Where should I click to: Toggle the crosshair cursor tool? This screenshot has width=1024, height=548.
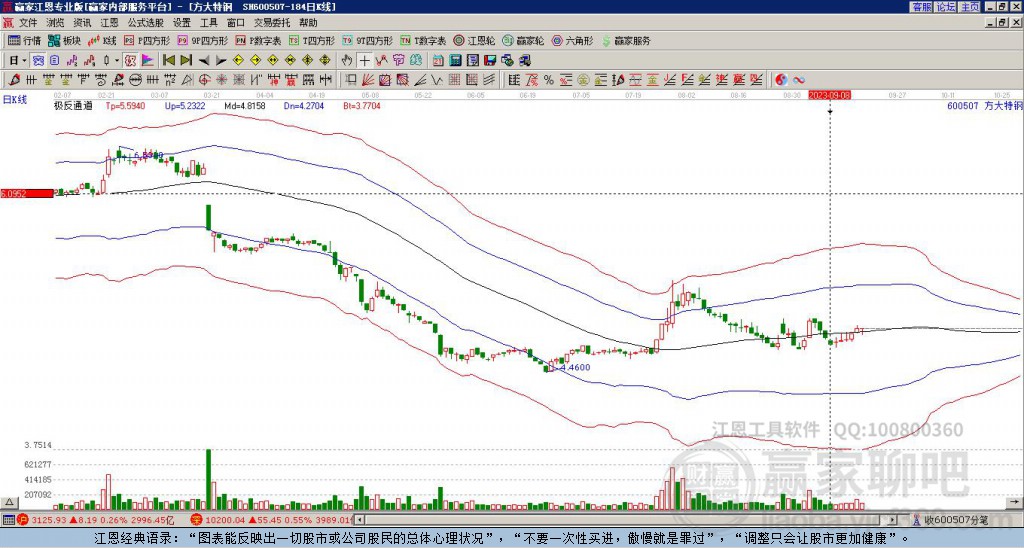364,61
